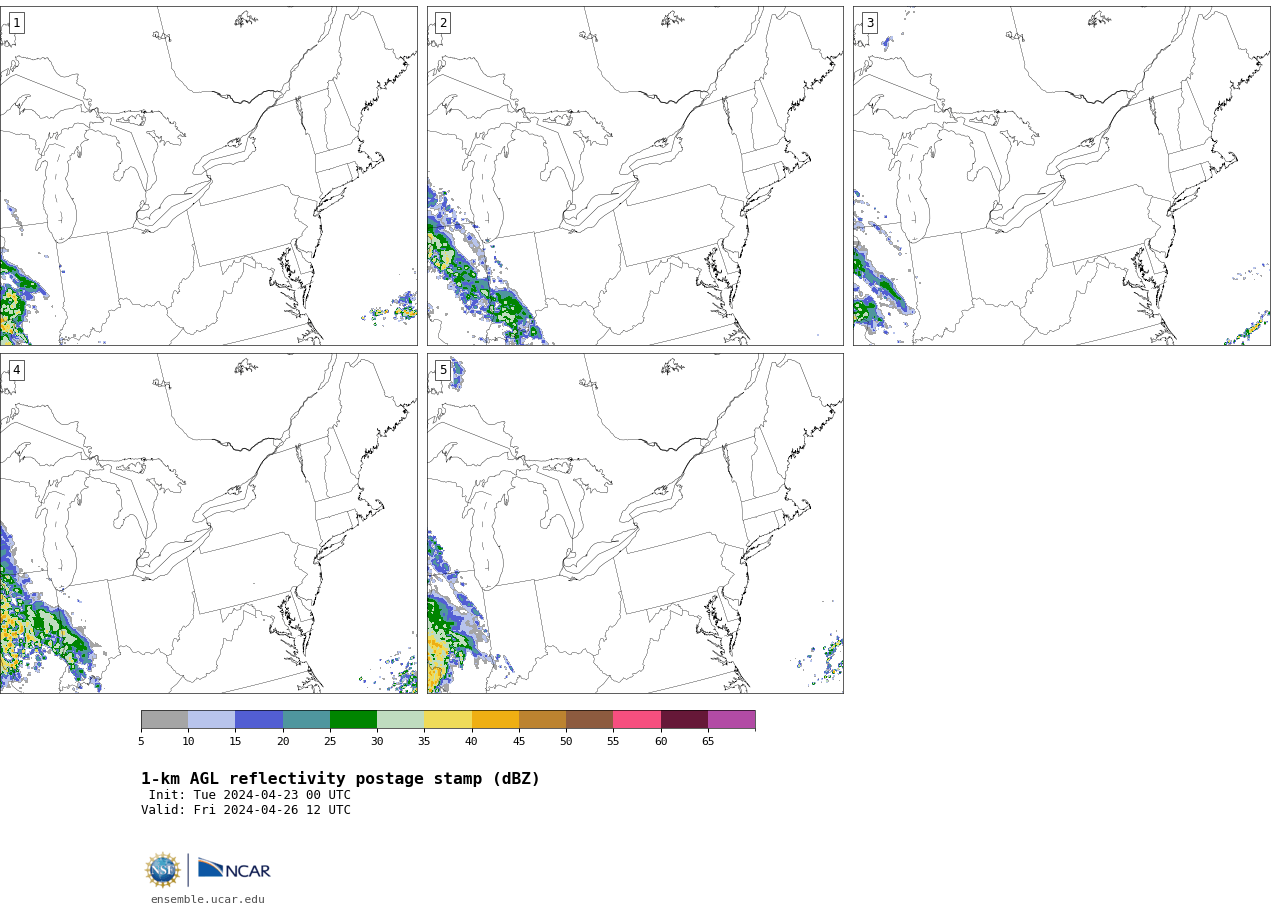Click the yellow 35-40 dBZ swatch
The height and width of the screenshot is (910, 1280).
(x=448, y=720)
